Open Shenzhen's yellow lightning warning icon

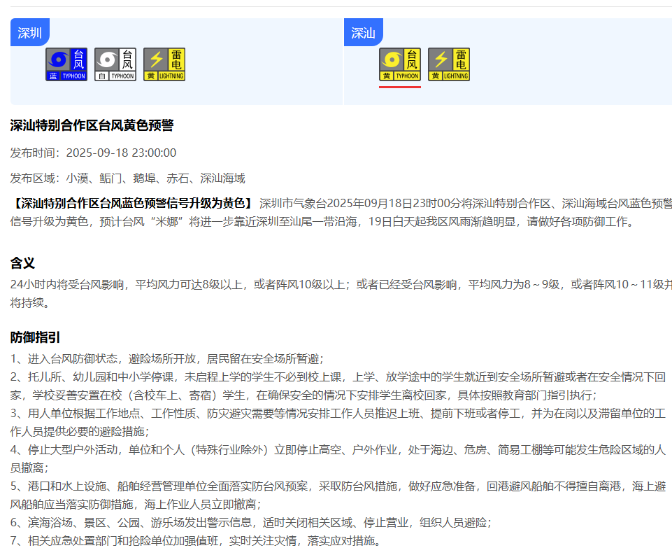[164, 64]
